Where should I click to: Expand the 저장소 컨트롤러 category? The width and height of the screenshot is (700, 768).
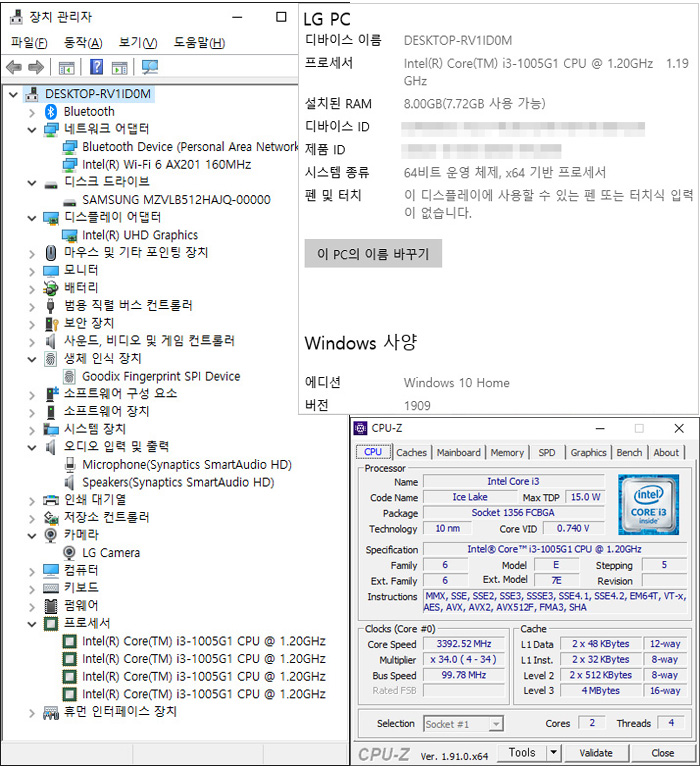(32, 519)
